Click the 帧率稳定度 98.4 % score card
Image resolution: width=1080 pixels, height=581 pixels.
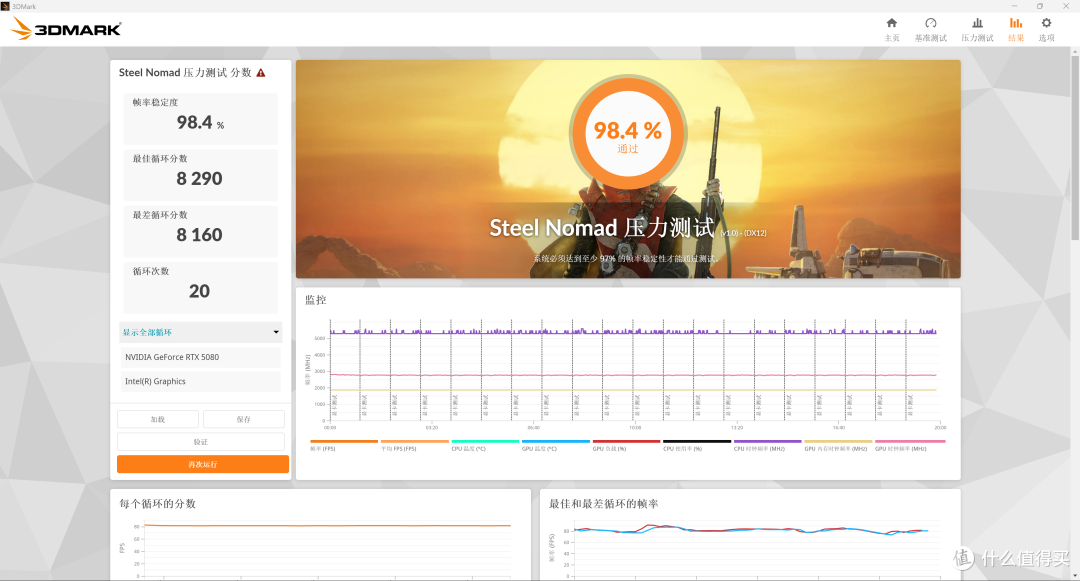(200, 118)
